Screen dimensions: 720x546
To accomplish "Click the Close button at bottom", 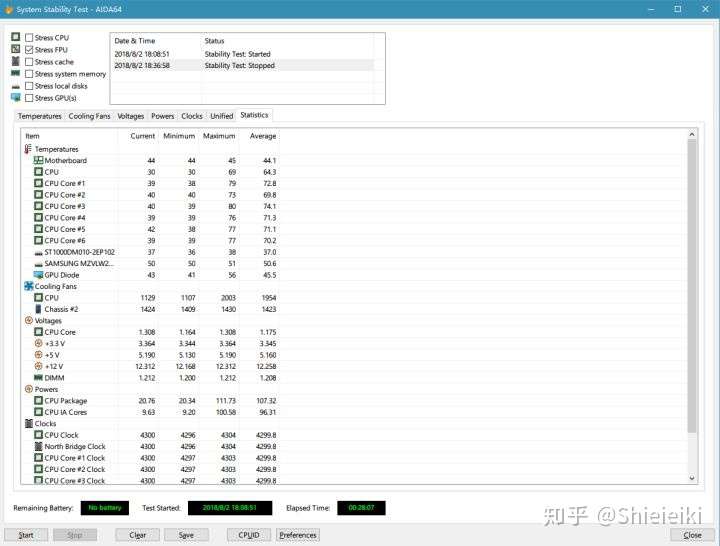I will 692,535.
